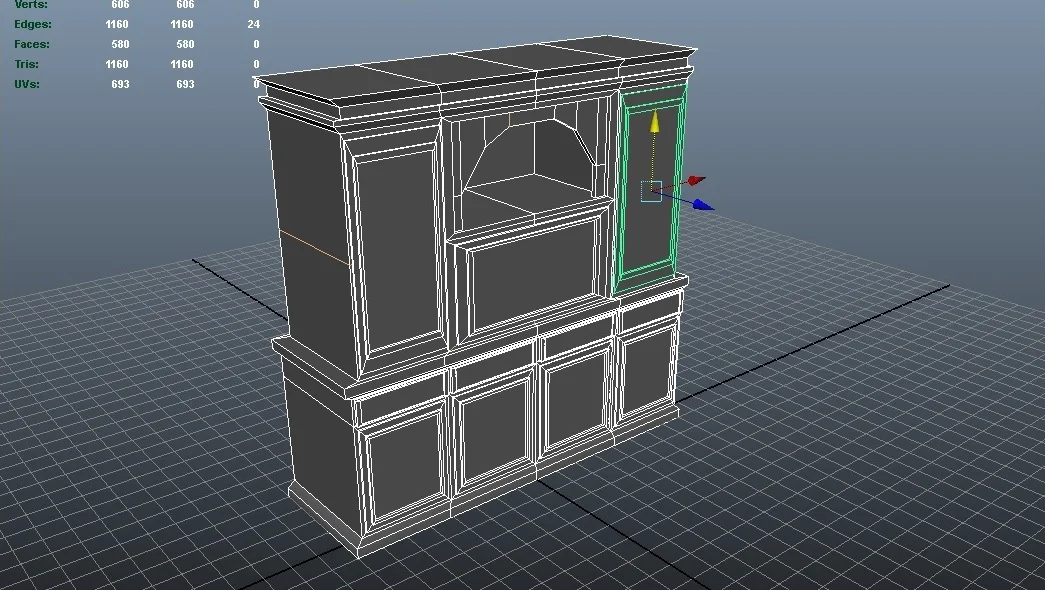1045x590 pixels.
Task: Select the green-highlighted cabinet door panel
Action: point(649,189)
